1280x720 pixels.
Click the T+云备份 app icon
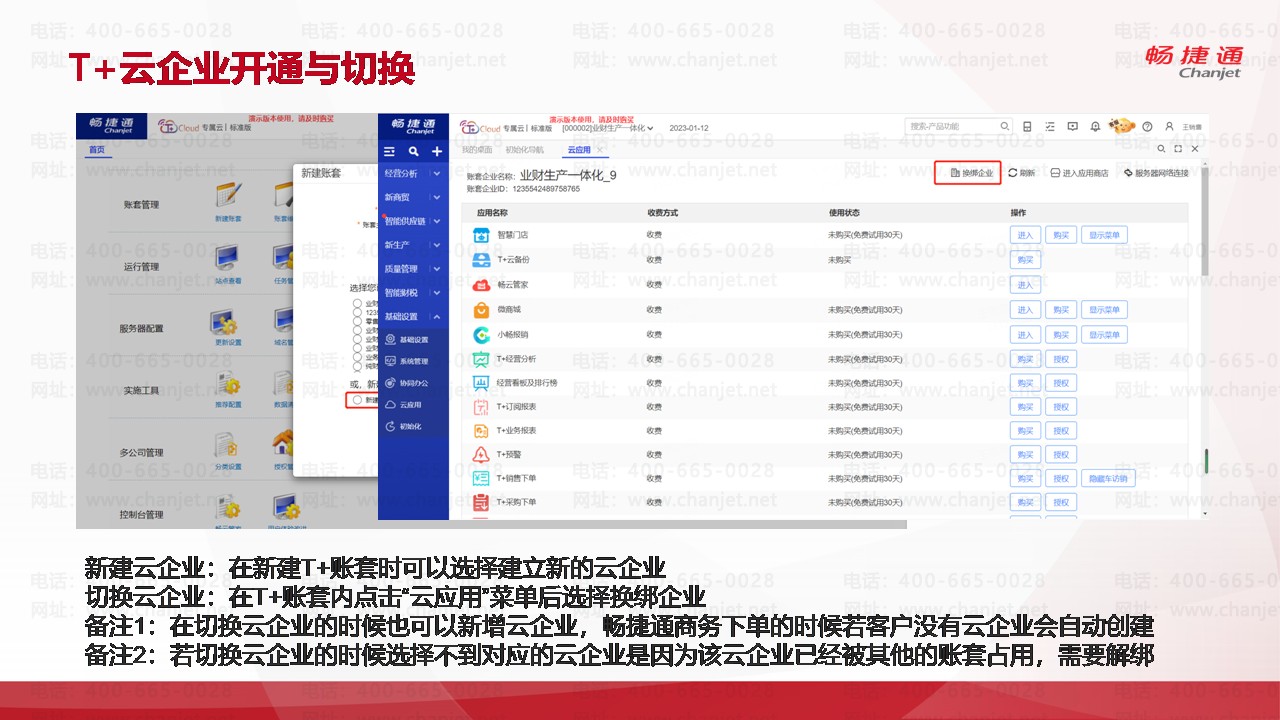coord(480,260)
